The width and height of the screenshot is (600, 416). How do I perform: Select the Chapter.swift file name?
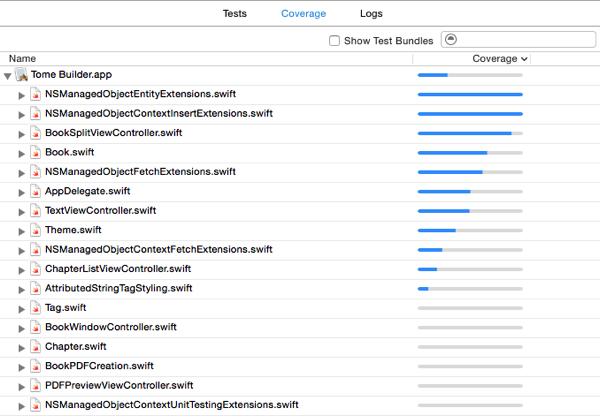click(76, 346)
